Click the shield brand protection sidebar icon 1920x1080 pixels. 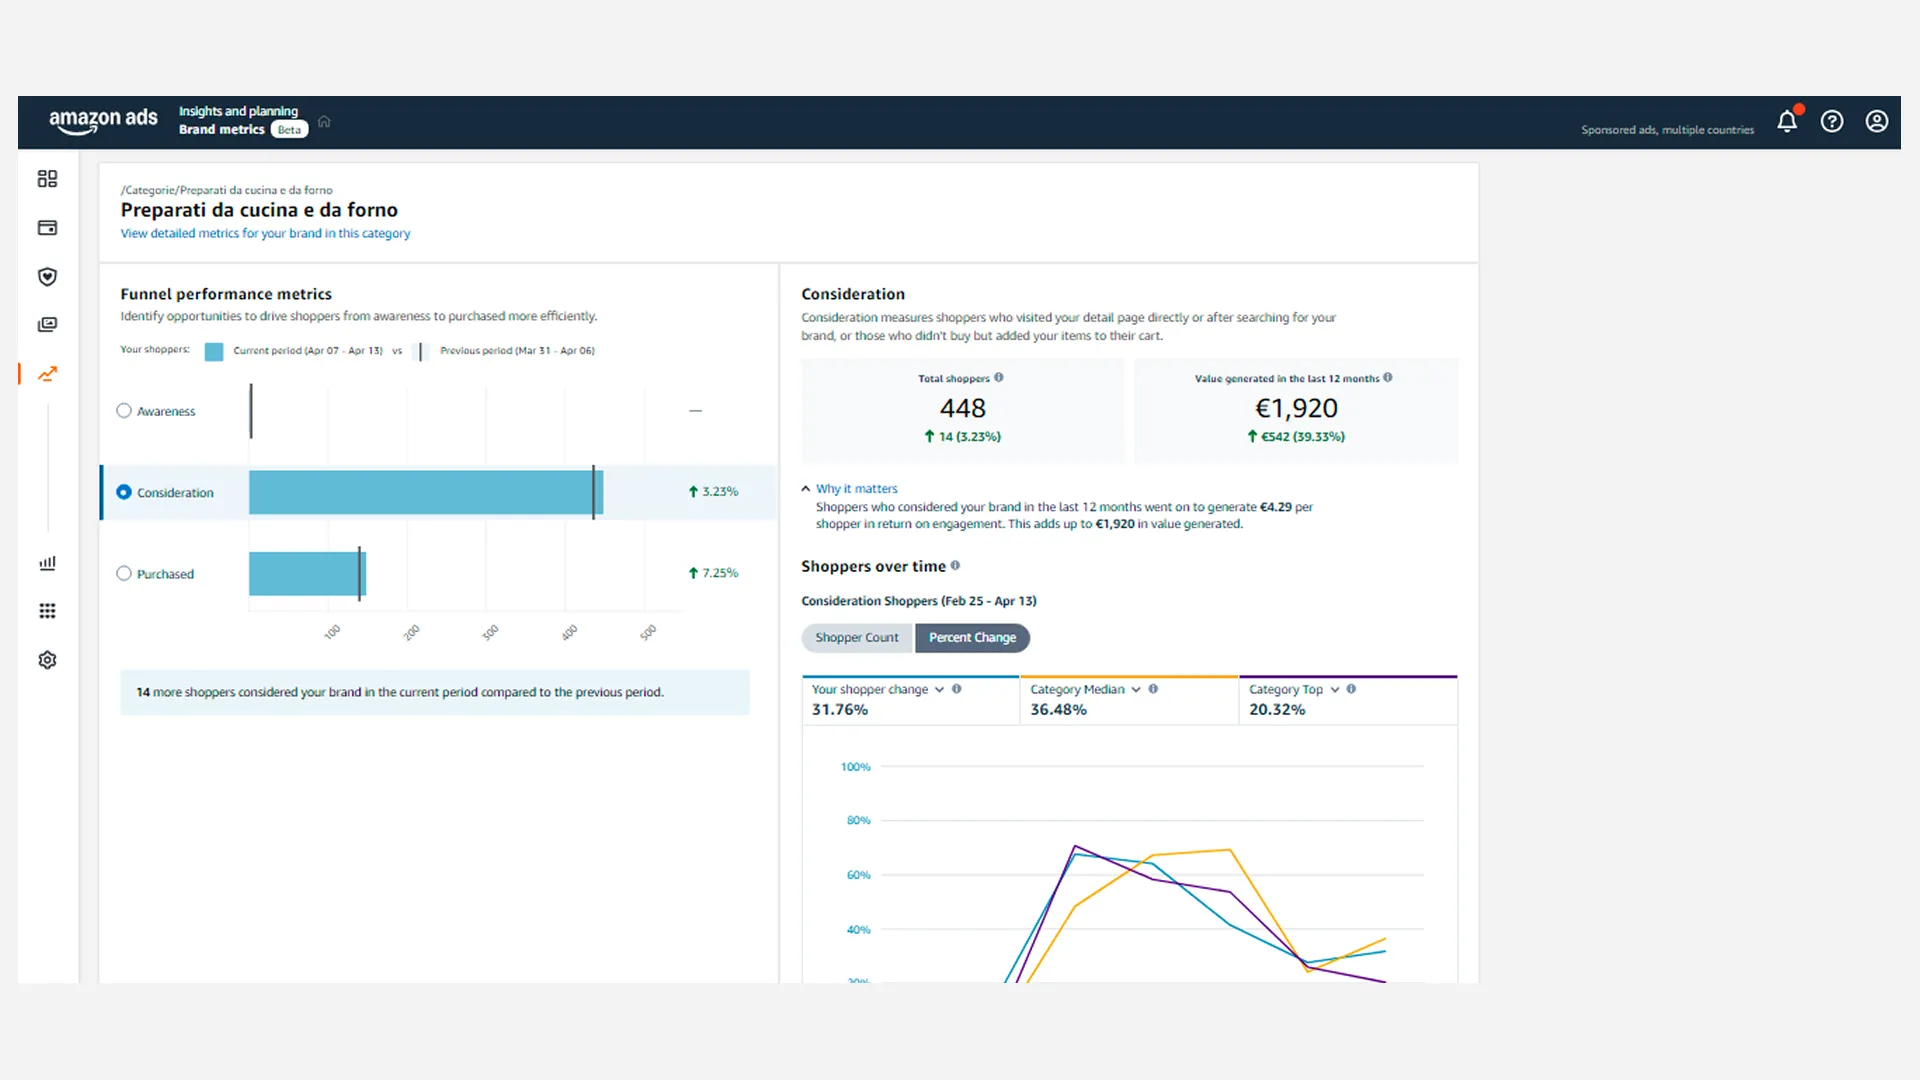click(x=47, y=277)
